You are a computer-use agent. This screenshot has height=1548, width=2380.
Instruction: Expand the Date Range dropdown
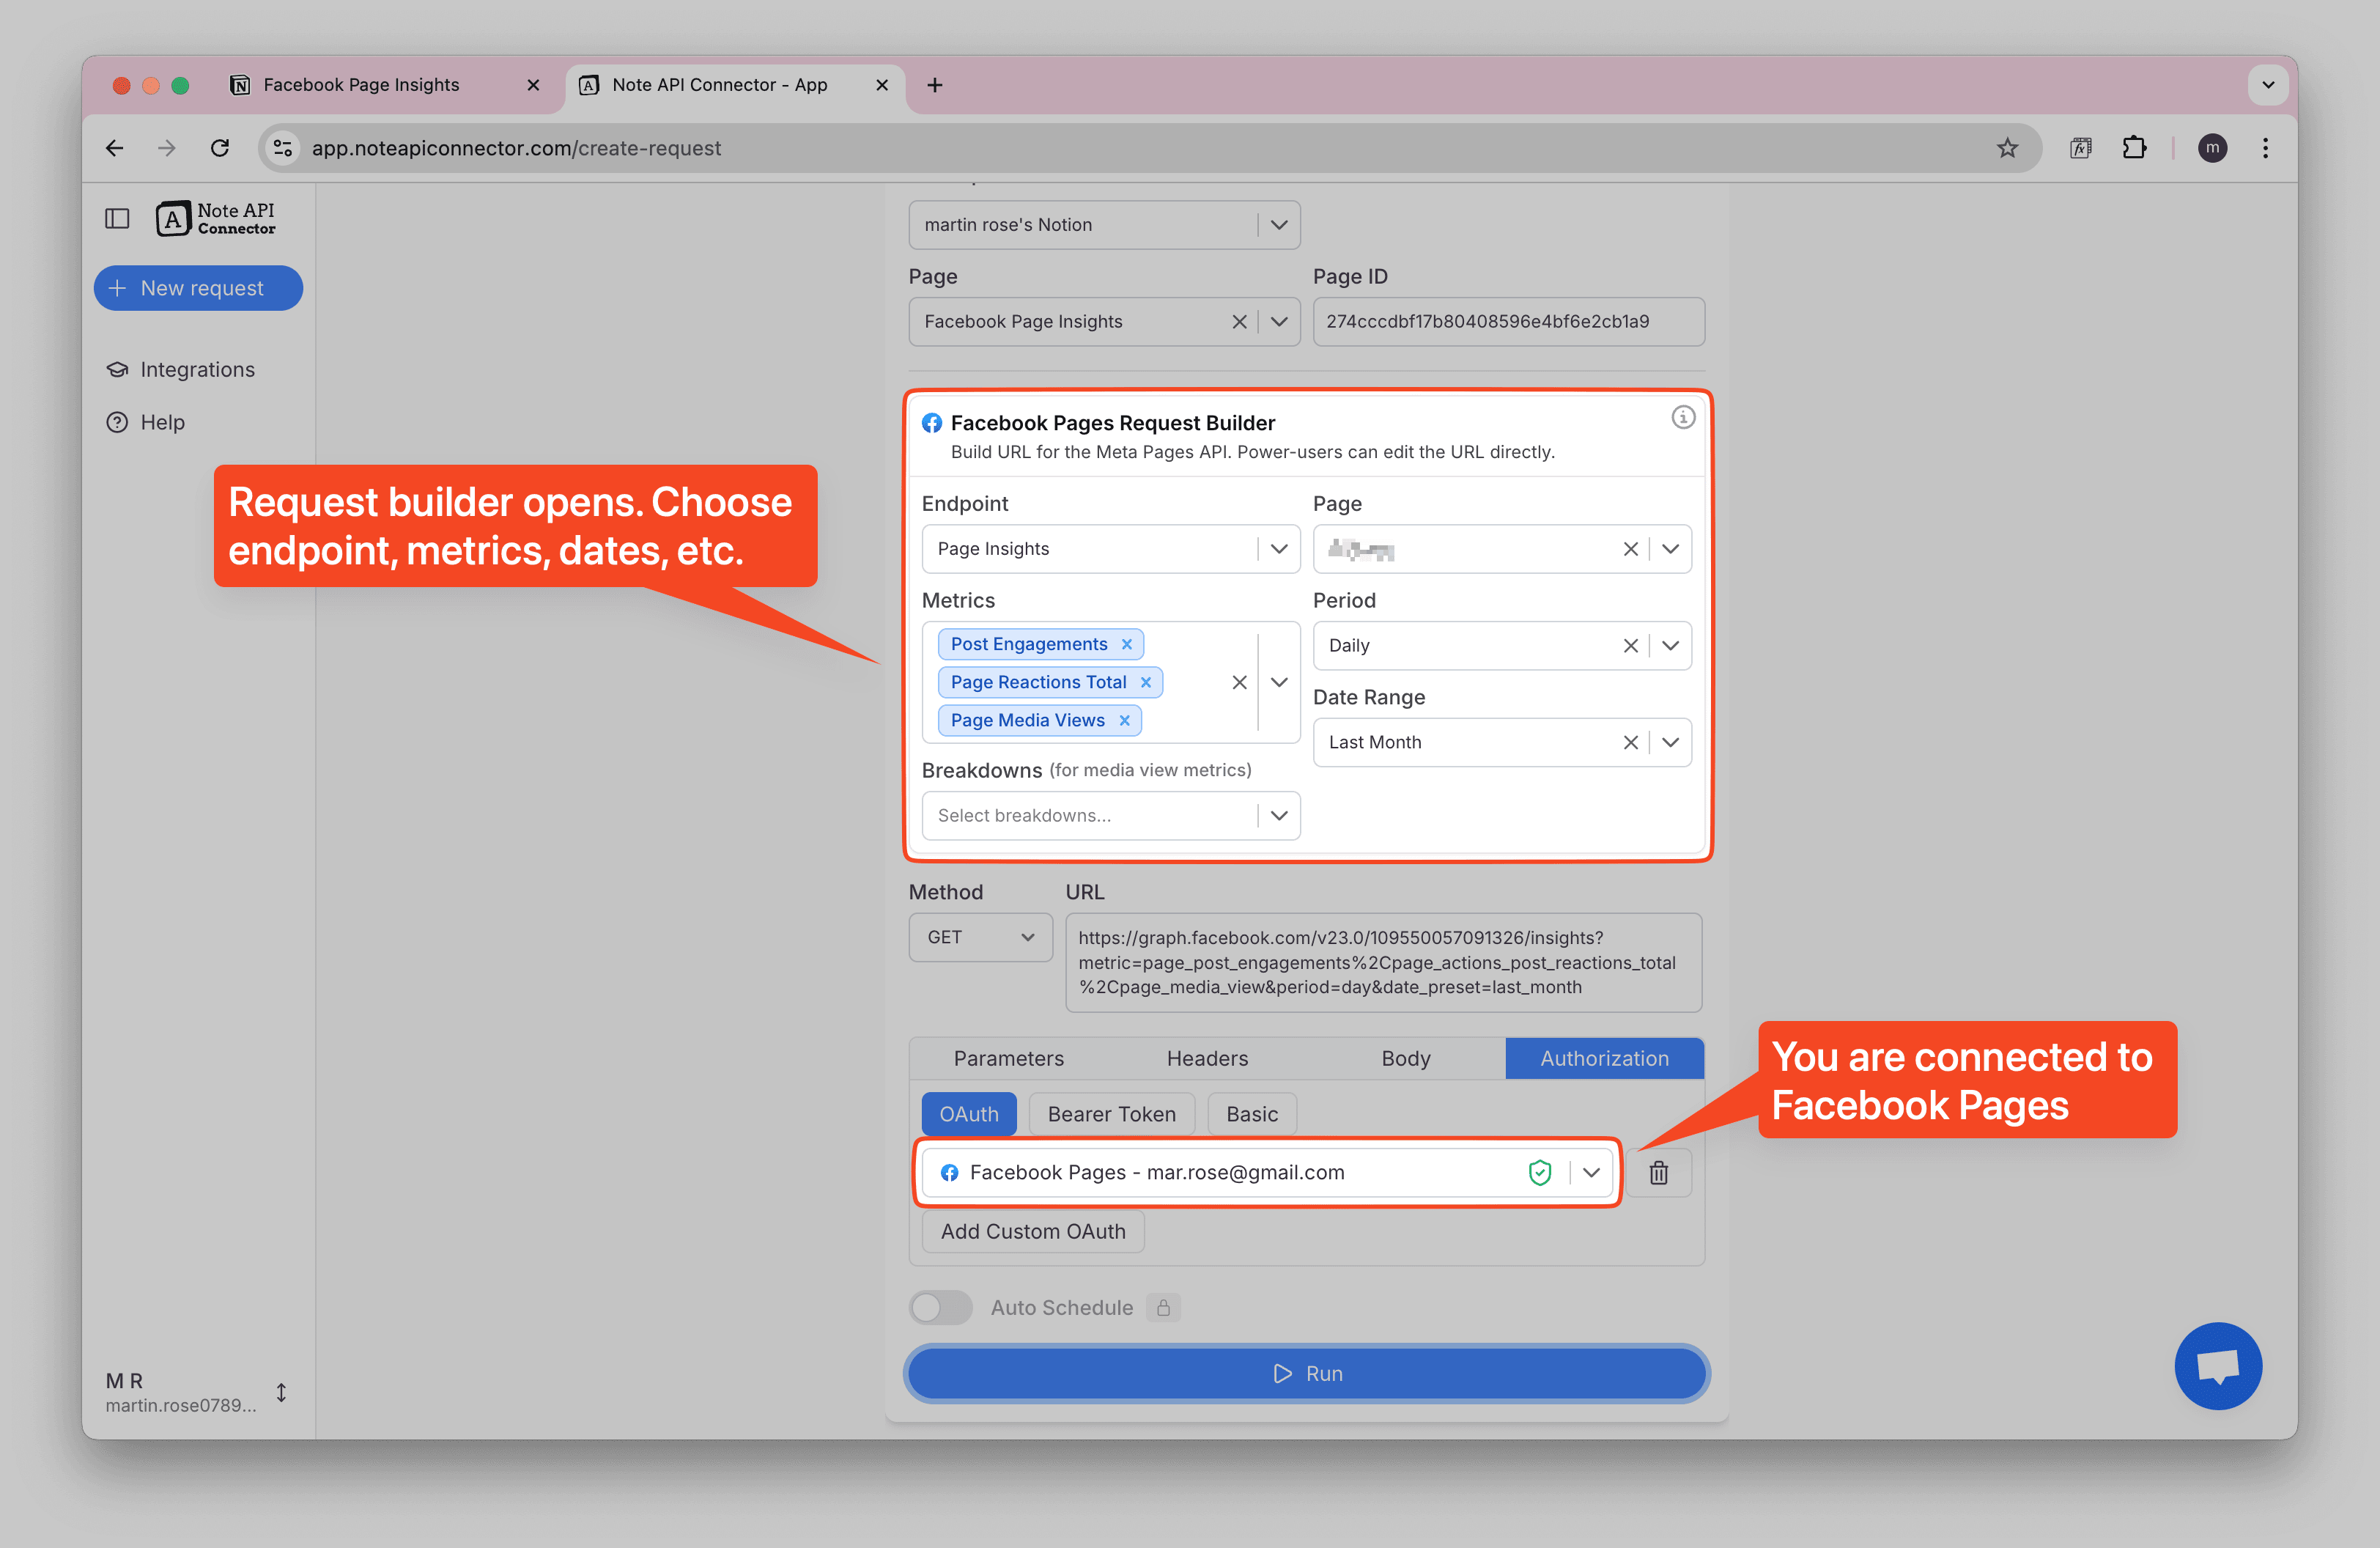pyautogui.click(x=1670, y=742)
